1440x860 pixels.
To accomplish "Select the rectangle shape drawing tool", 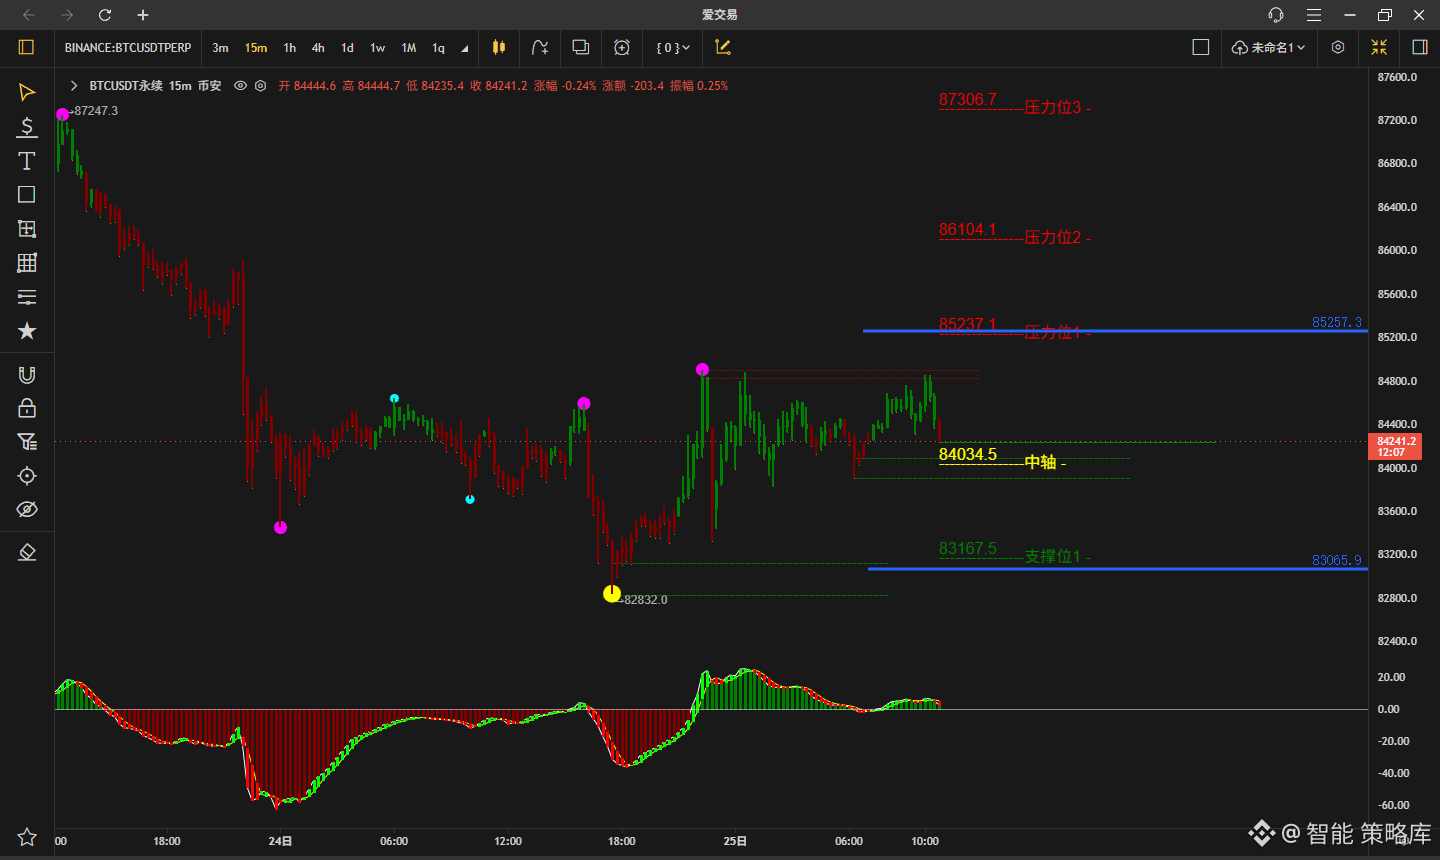I will [27, 195].
